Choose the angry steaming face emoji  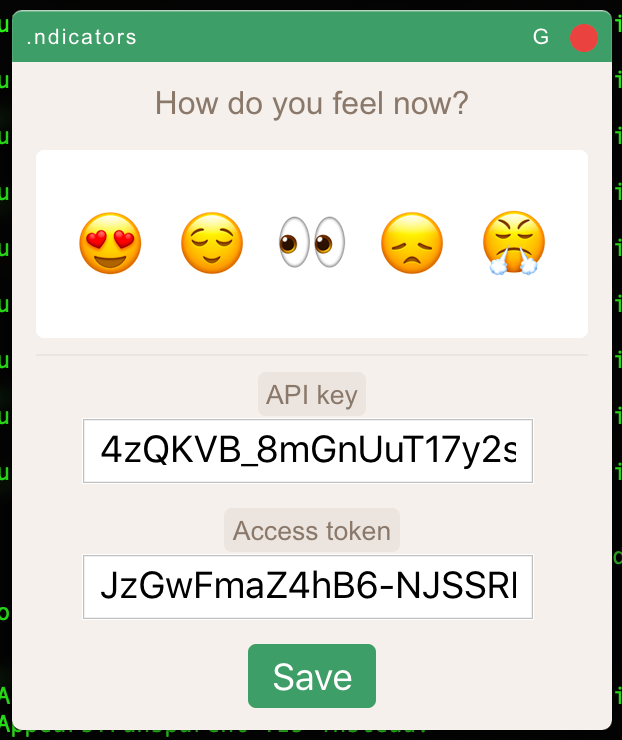514,243
